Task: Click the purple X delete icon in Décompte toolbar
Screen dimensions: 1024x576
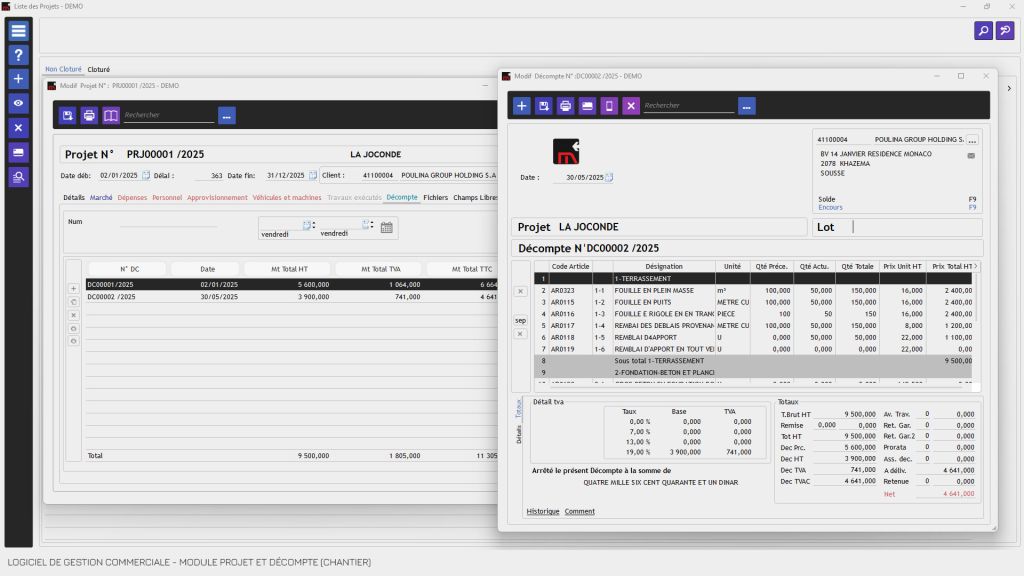Action: (x=630, y=106)
